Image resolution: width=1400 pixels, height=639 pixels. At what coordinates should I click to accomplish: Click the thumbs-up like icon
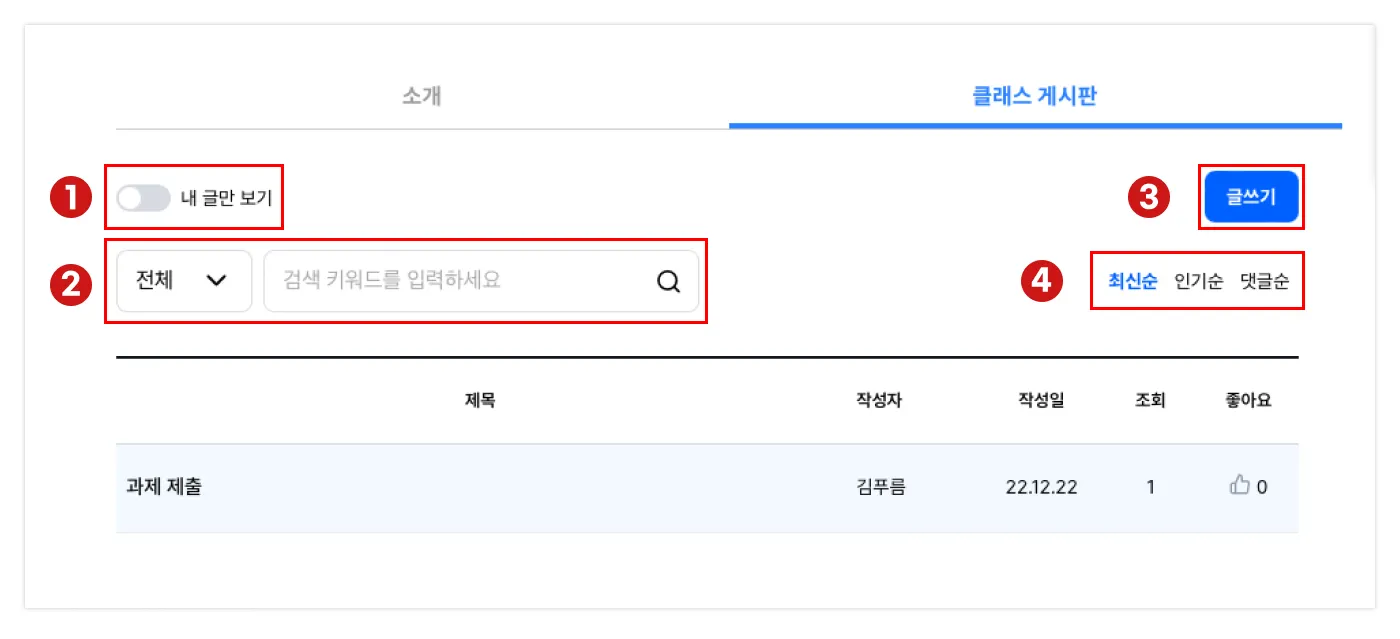click(x=1240, y=486)
